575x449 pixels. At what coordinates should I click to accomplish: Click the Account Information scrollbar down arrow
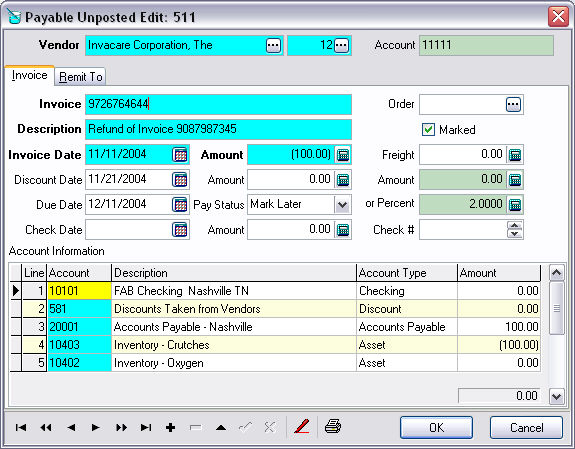pyautogui.click(x=557, y=396)
